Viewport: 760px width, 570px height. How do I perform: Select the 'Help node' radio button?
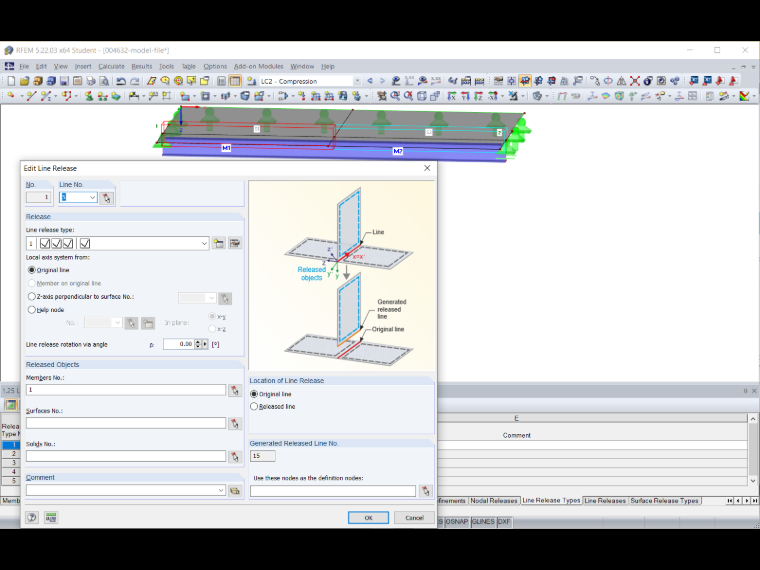click(x=32, y=310)
